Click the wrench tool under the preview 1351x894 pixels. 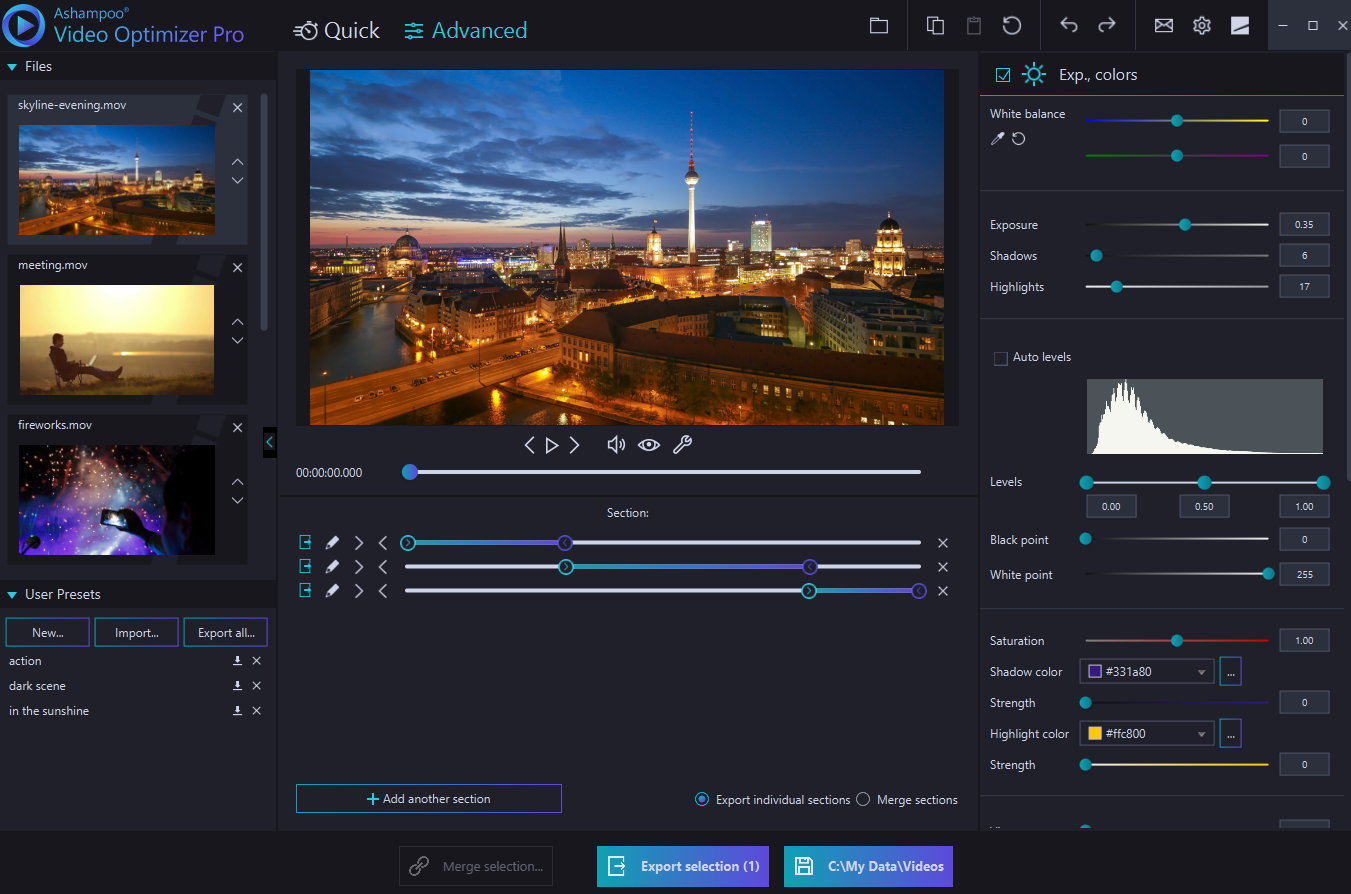coord(683,444)
